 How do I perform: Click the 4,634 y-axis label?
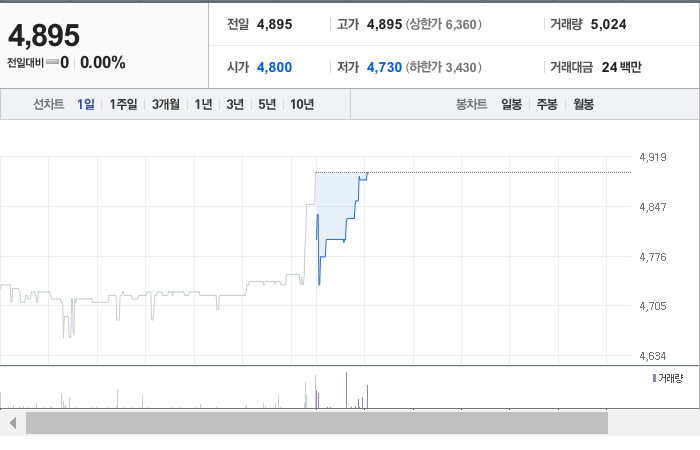(x=653, y=356)
